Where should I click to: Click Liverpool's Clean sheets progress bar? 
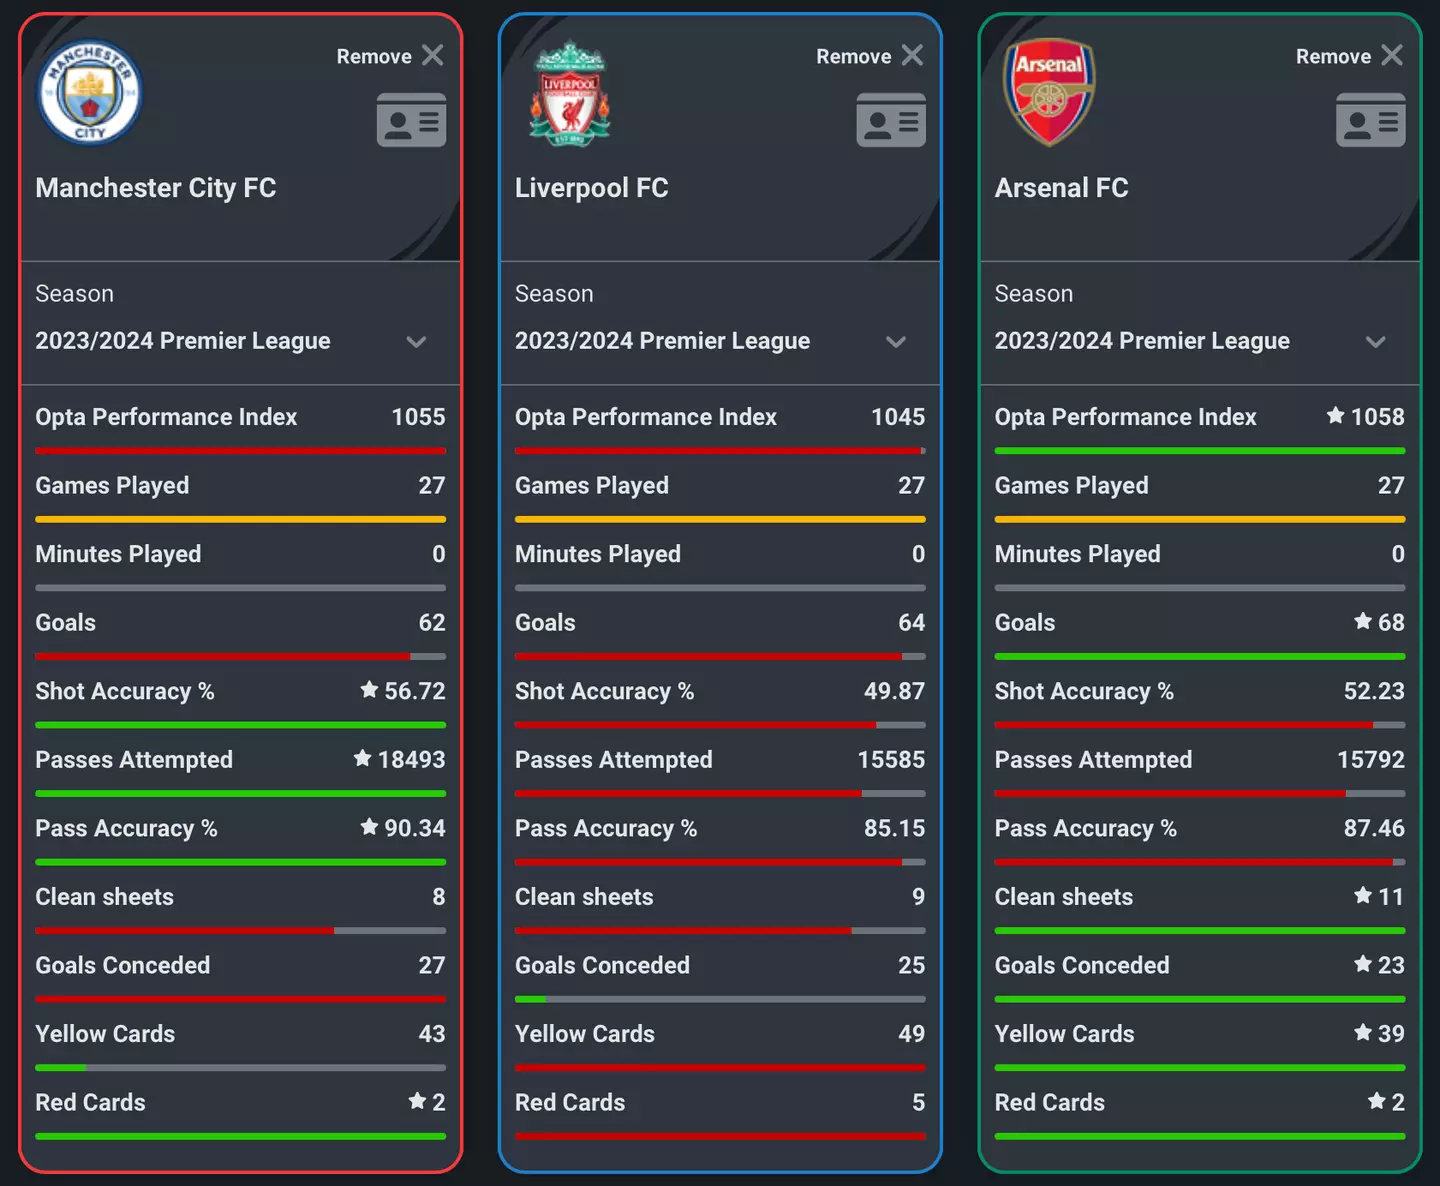click(720, 931)
